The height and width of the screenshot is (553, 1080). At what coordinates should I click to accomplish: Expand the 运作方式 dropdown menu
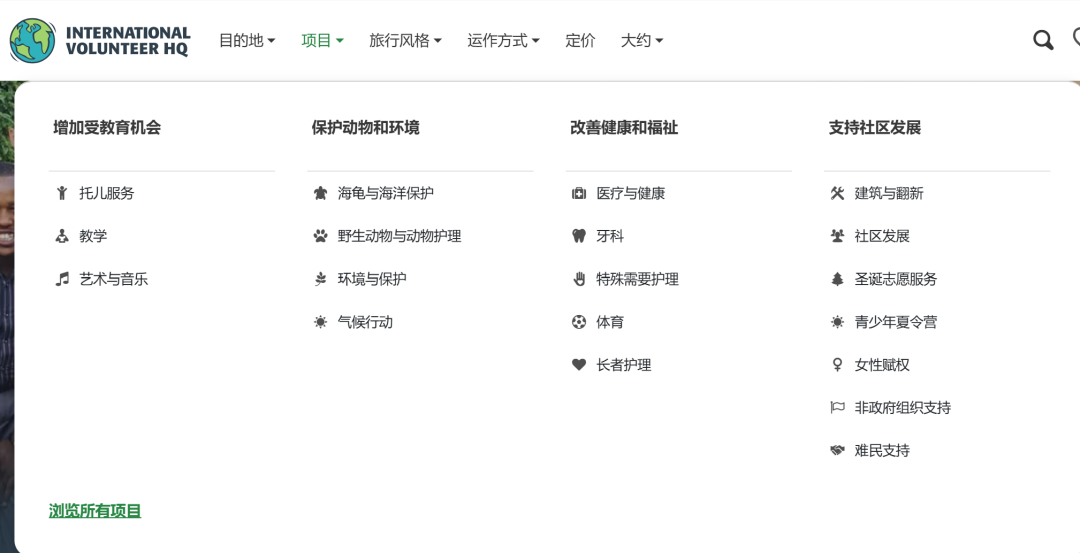503,41
